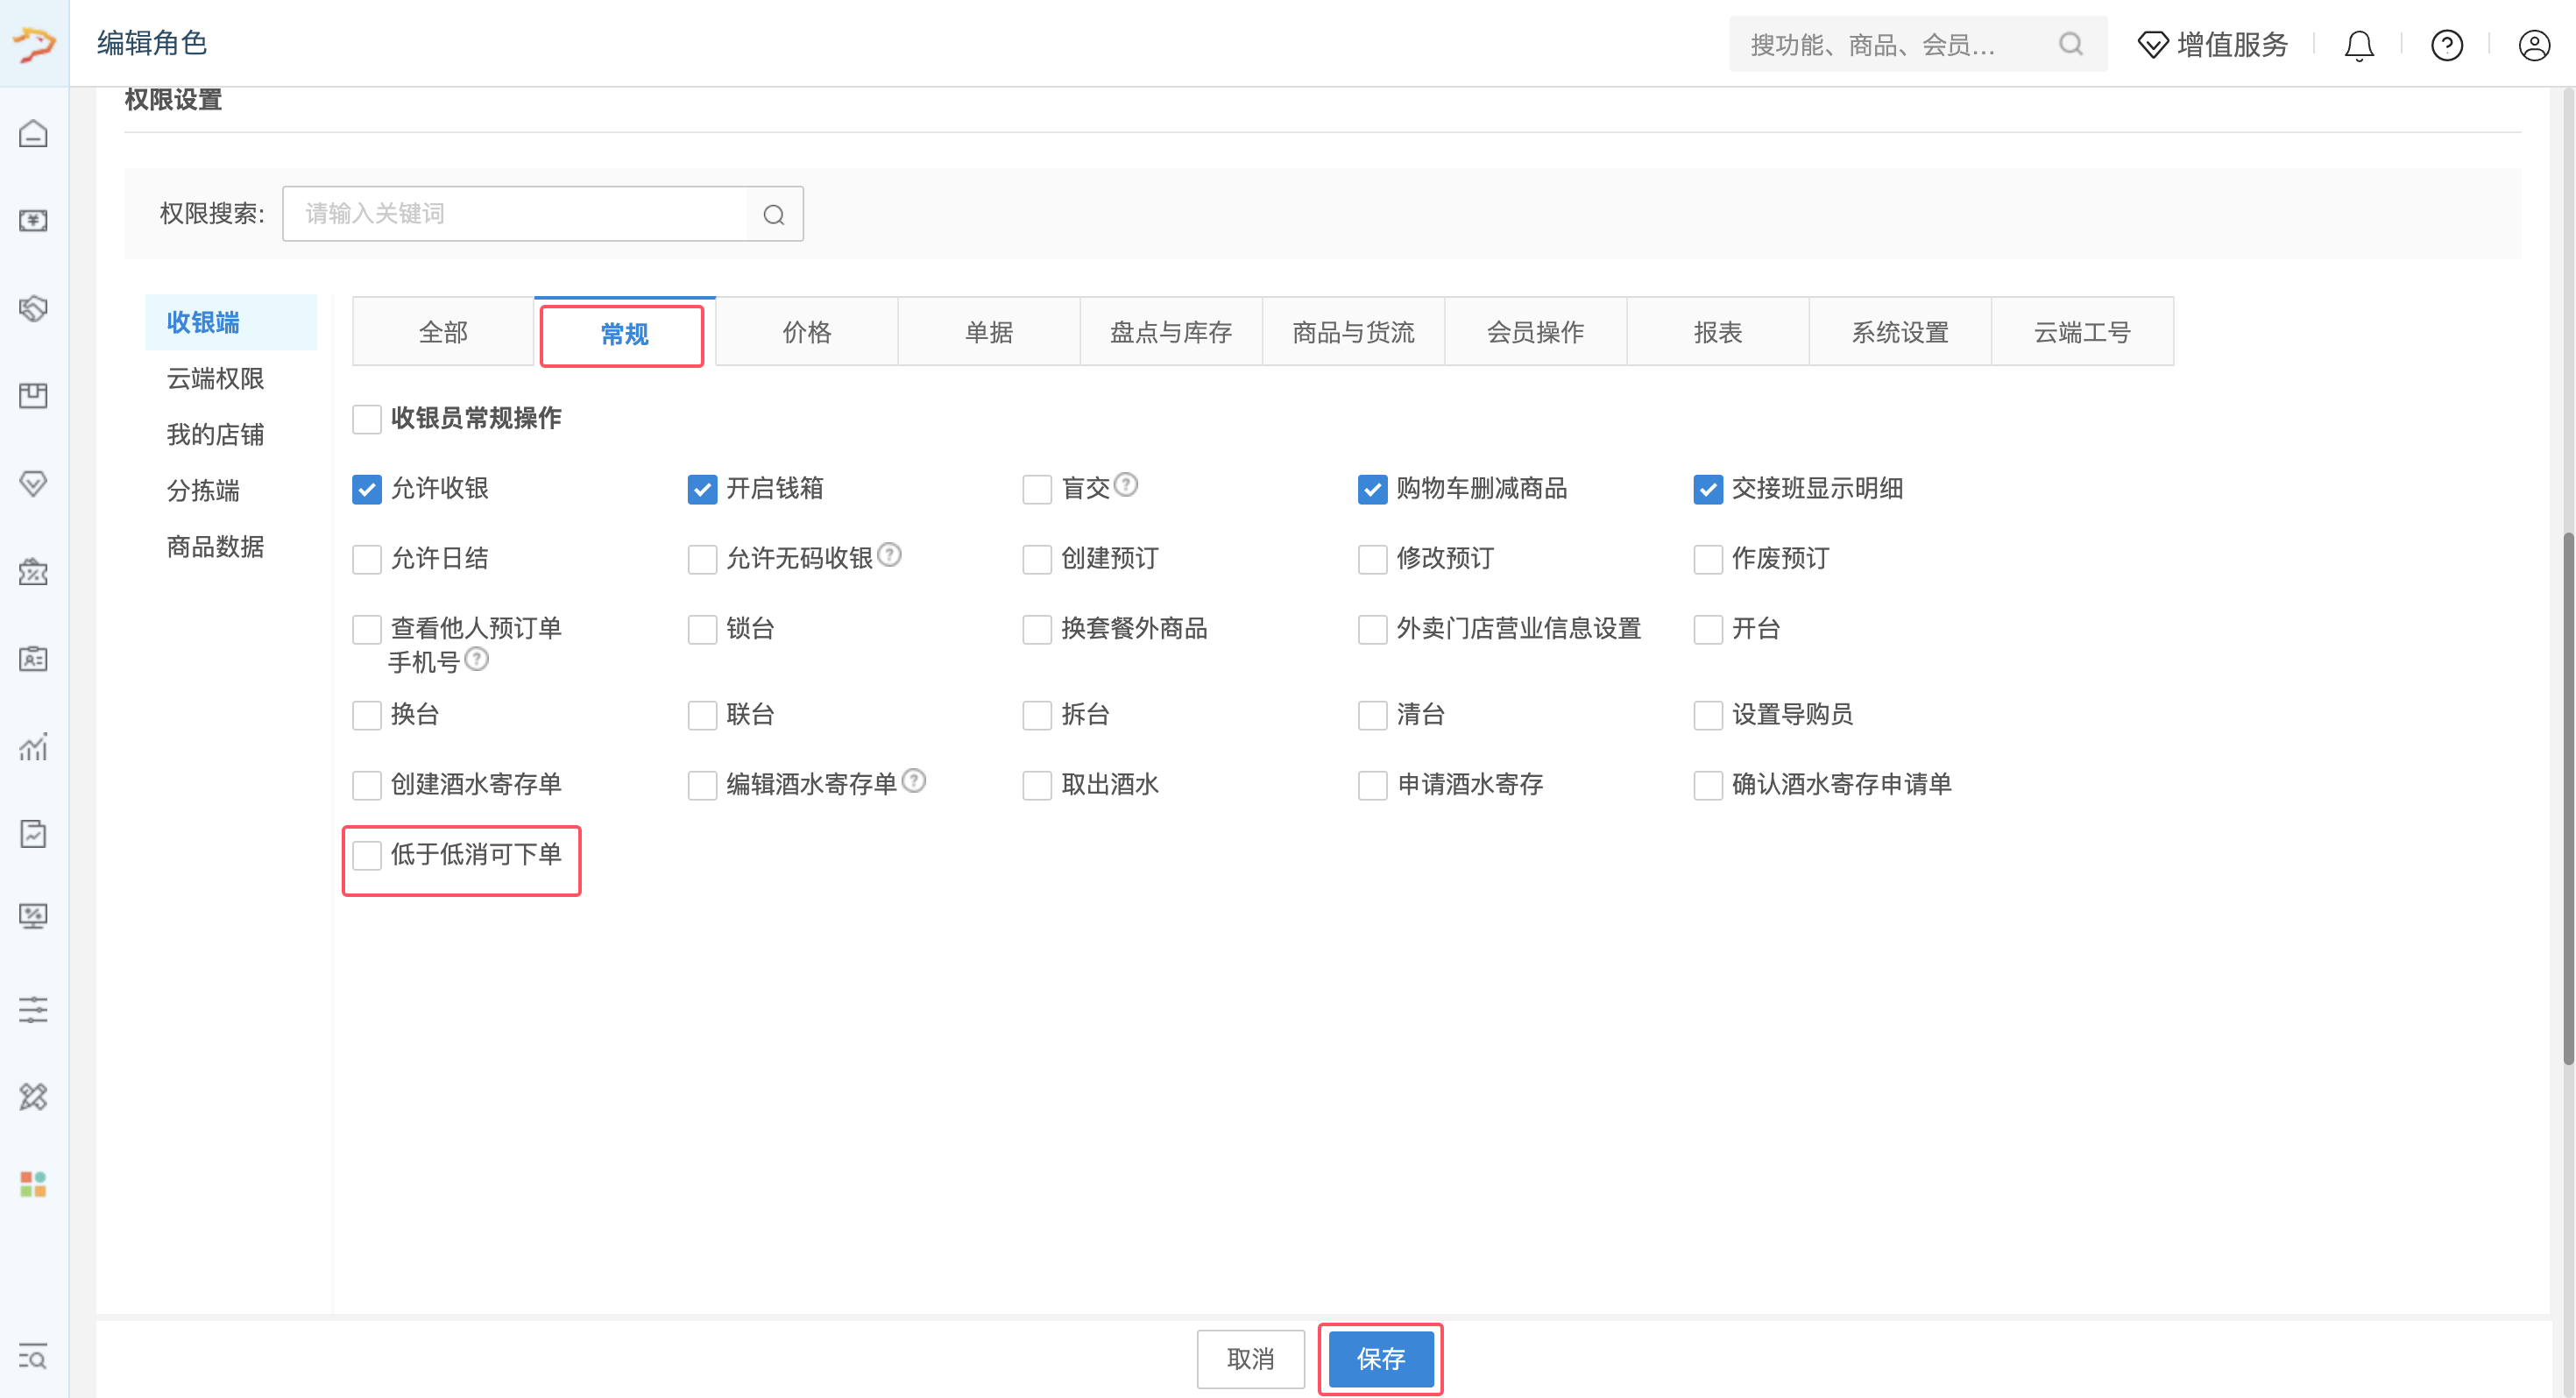Click the notification bell icon
Image resolution: width=2576 pixels, height=1398 pixels.
pos(2359,45)
